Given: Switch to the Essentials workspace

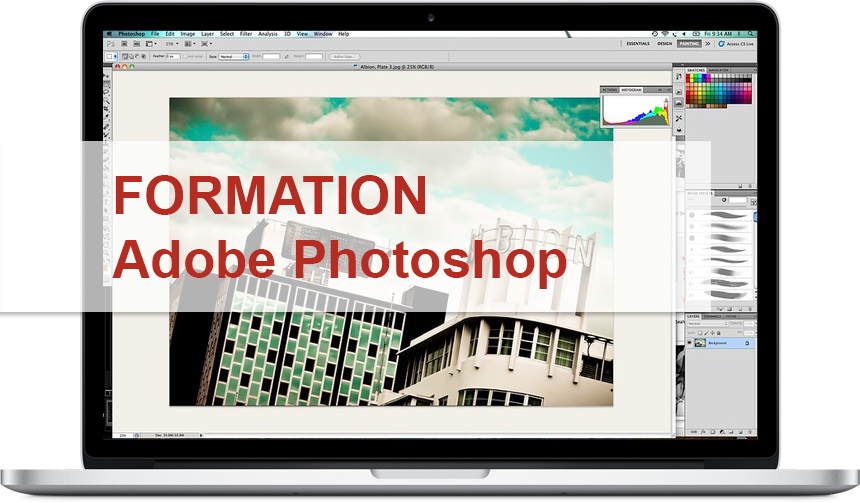Looking at the screenshot, I should tap(638, 43).
